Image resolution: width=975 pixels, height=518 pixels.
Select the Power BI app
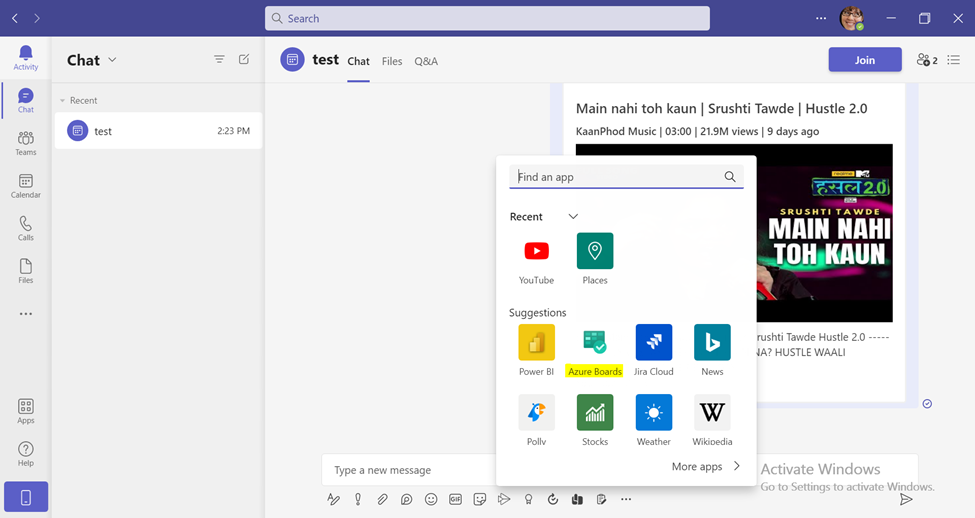click(x=537, y=351)
